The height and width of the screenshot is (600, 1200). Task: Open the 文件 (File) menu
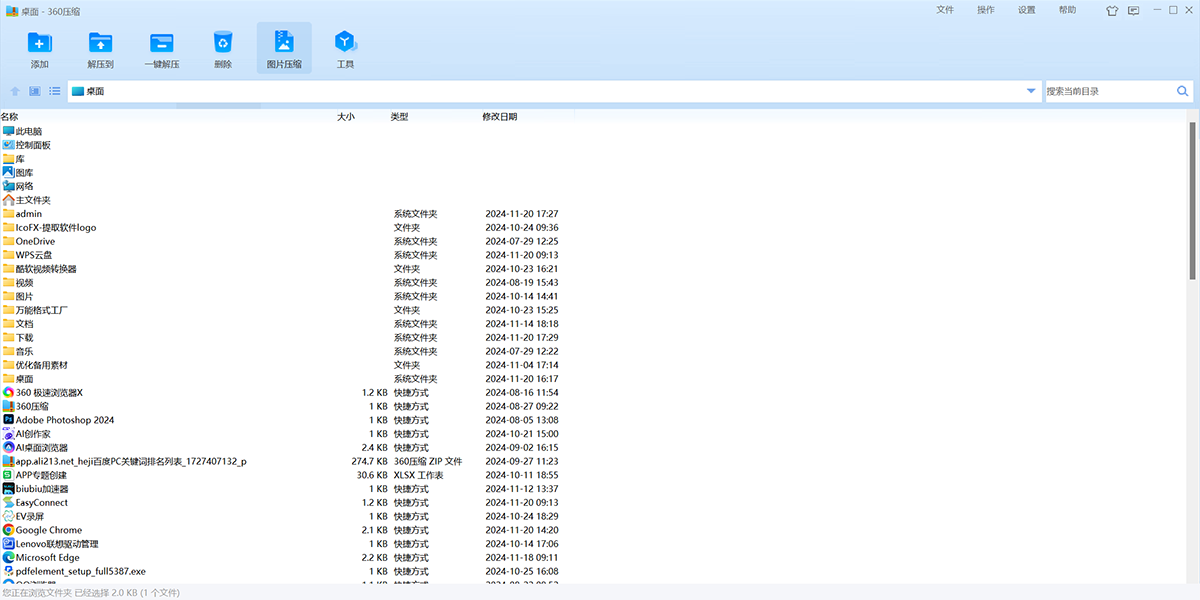click(945, 10)
